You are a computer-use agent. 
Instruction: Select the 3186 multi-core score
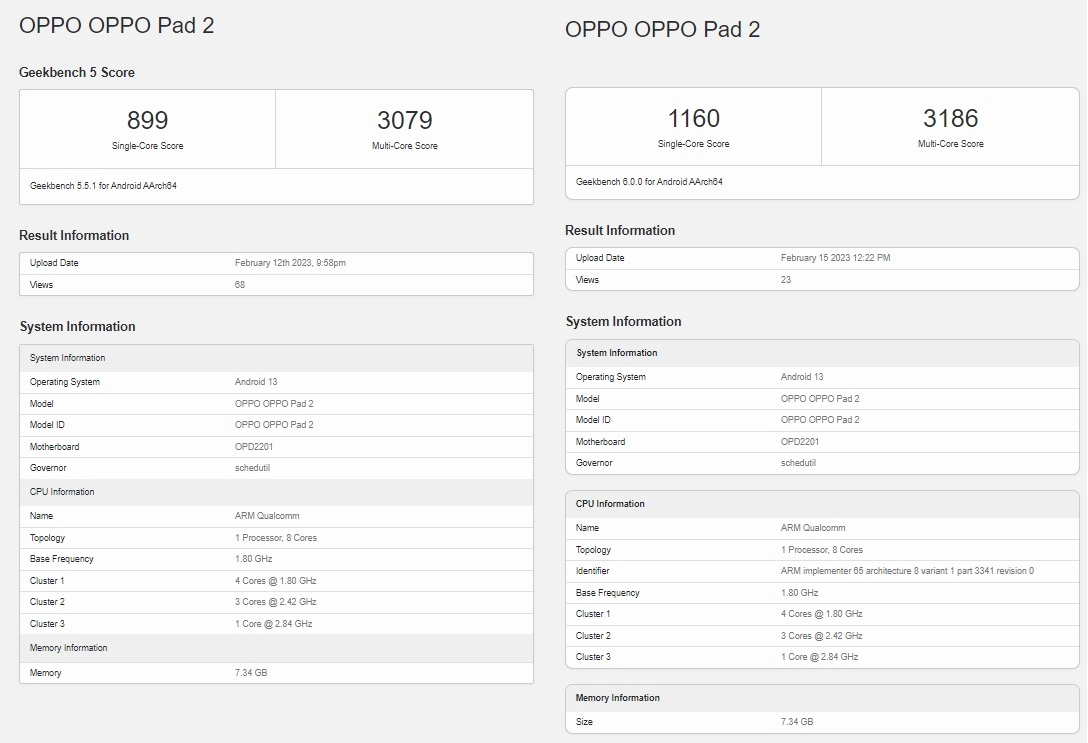[x=950, y=119]
